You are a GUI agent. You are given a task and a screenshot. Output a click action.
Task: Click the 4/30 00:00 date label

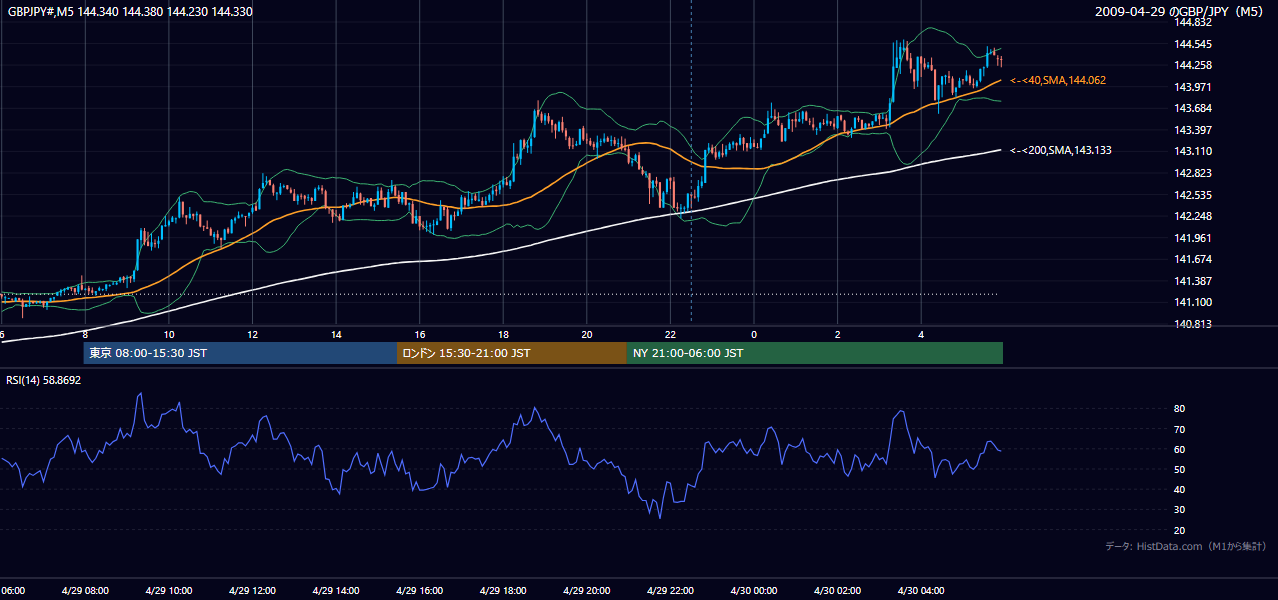754,591
